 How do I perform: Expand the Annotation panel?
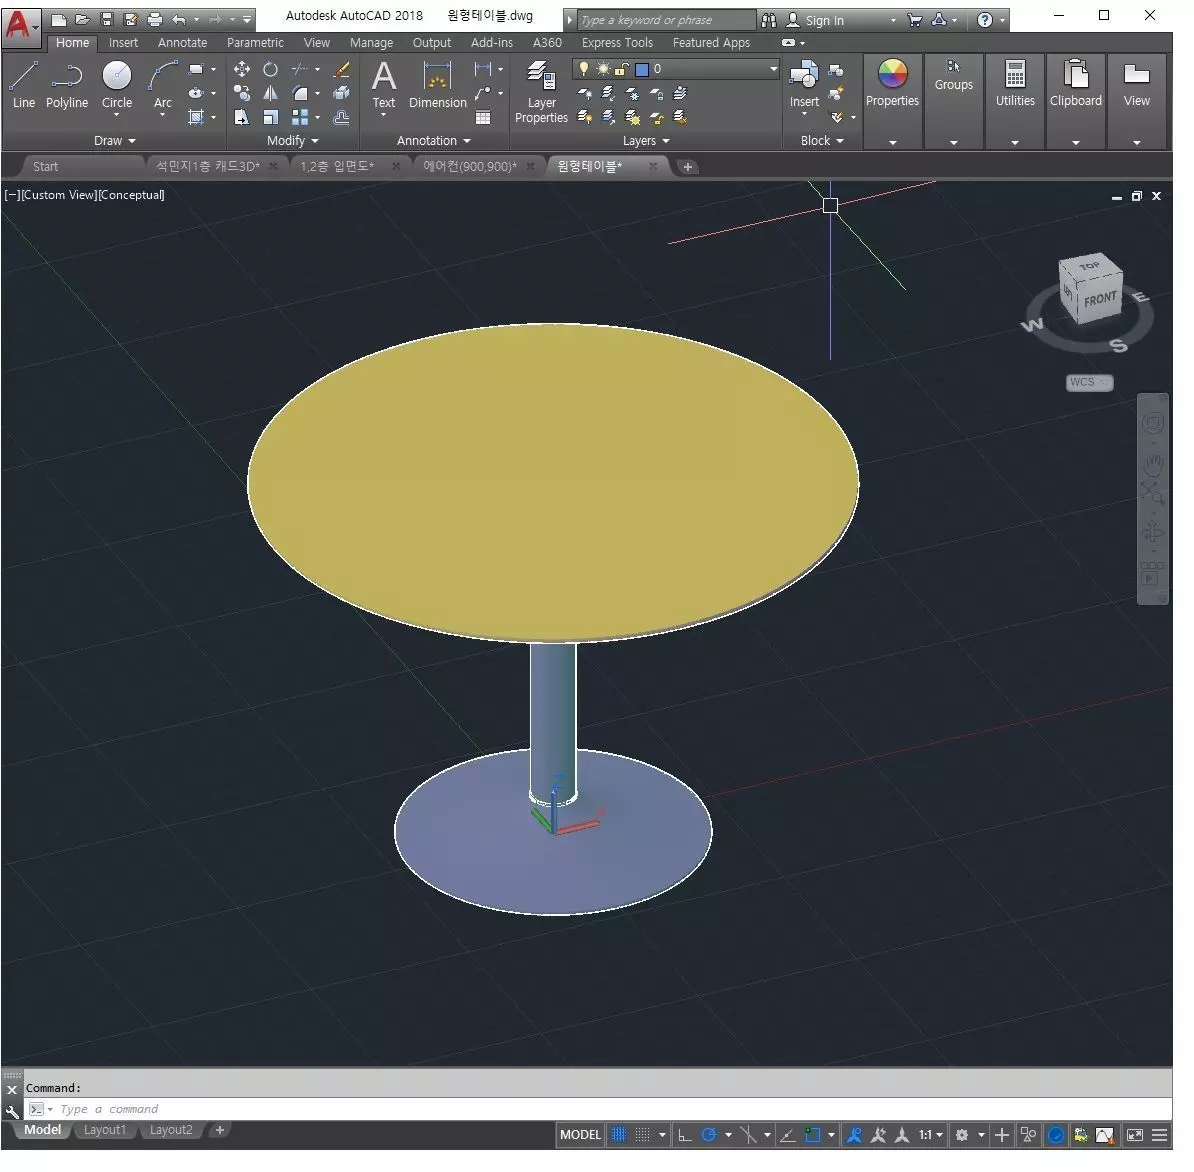pyautogui.click(x=434, y=141)
